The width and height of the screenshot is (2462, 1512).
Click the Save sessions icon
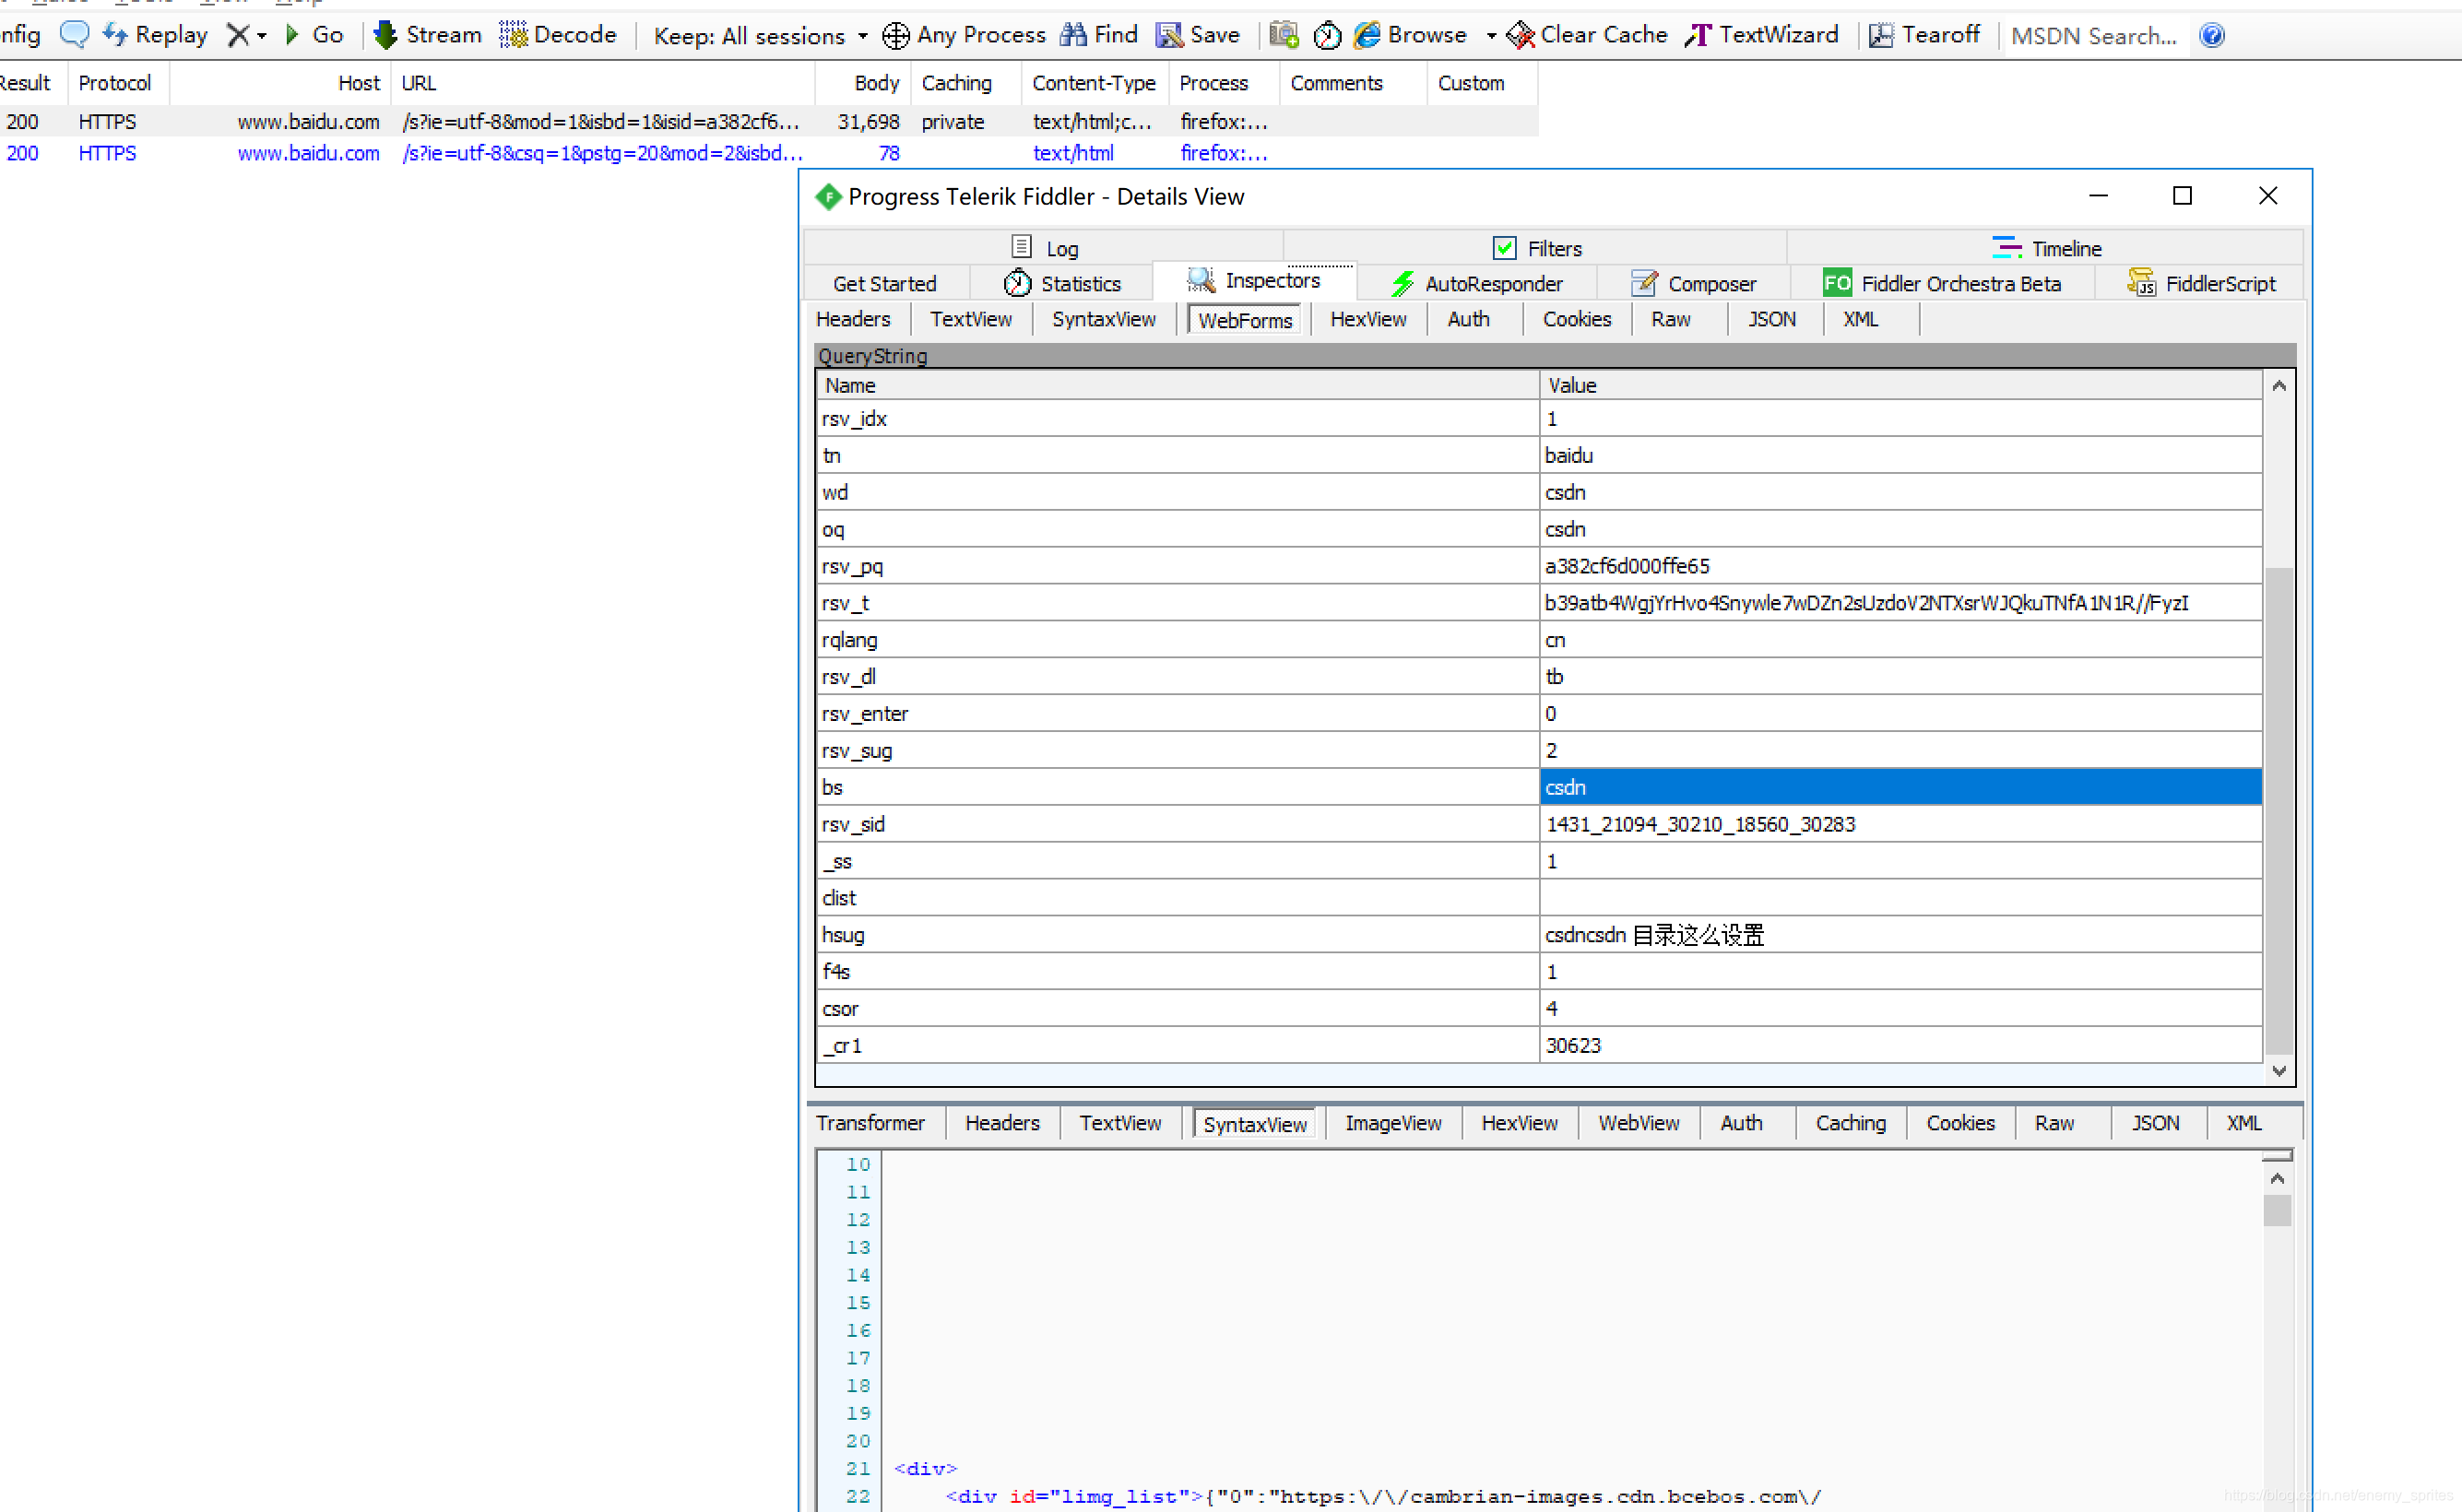[x=1168, y=35]
